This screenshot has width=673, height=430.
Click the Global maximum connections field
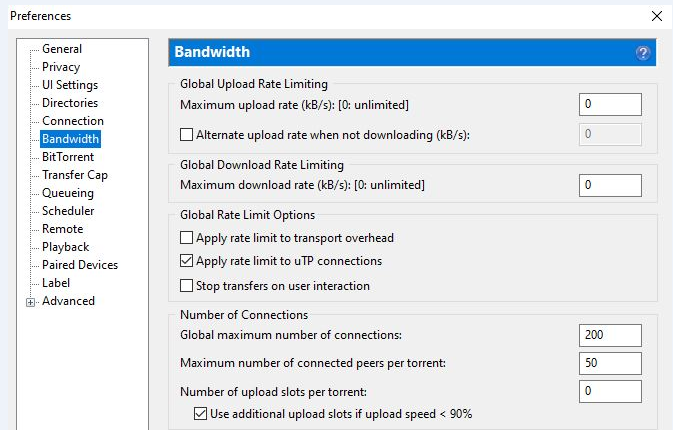[610, 335]
